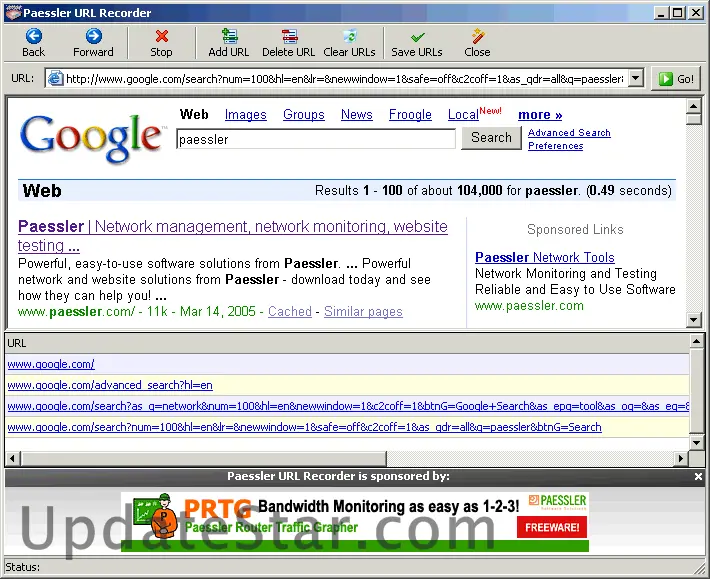Click the Add URL icon
The width and height of the screenshot is (710, 579).
coord(230,36)
